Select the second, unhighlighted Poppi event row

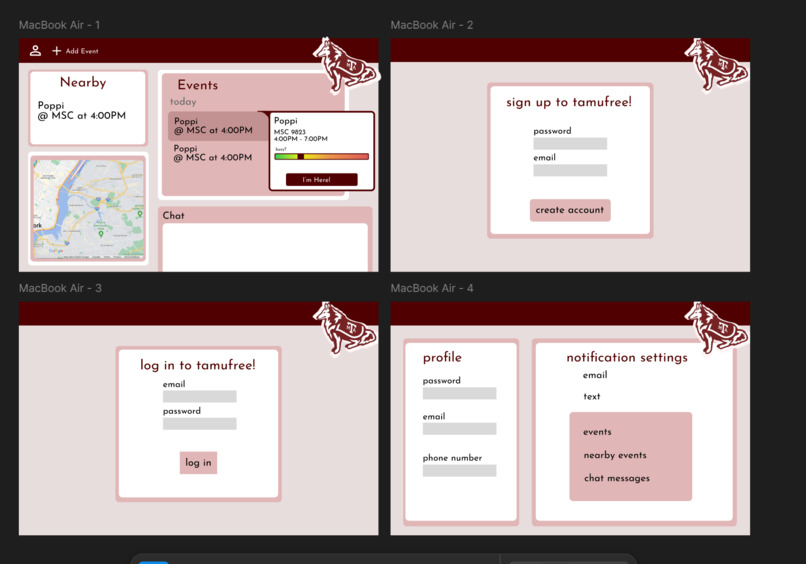tap(213, 153)
